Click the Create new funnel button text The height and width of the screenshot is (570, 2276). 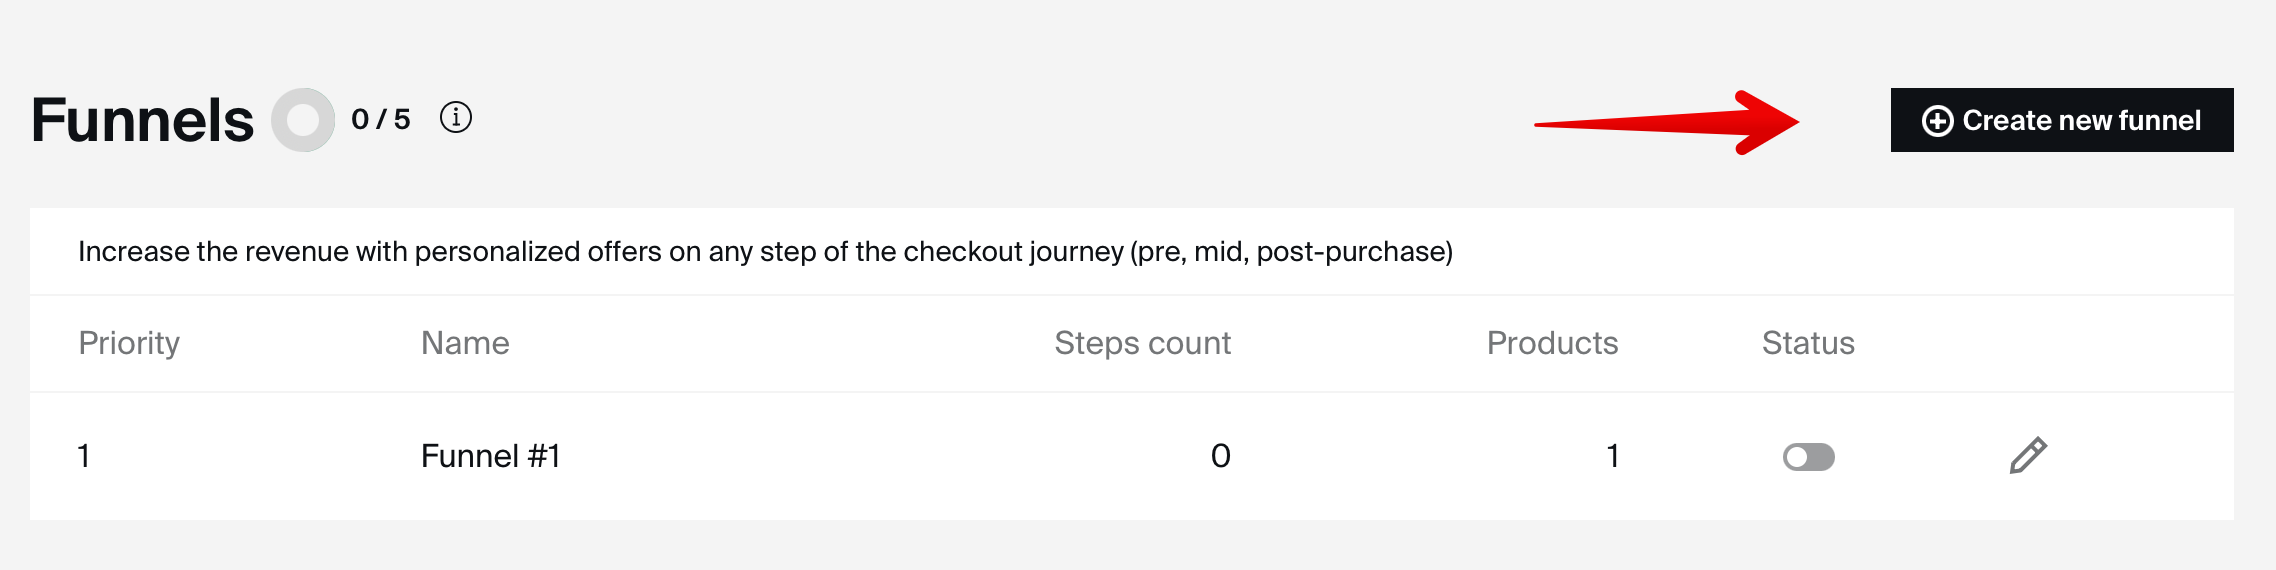tap(2081, 121)
